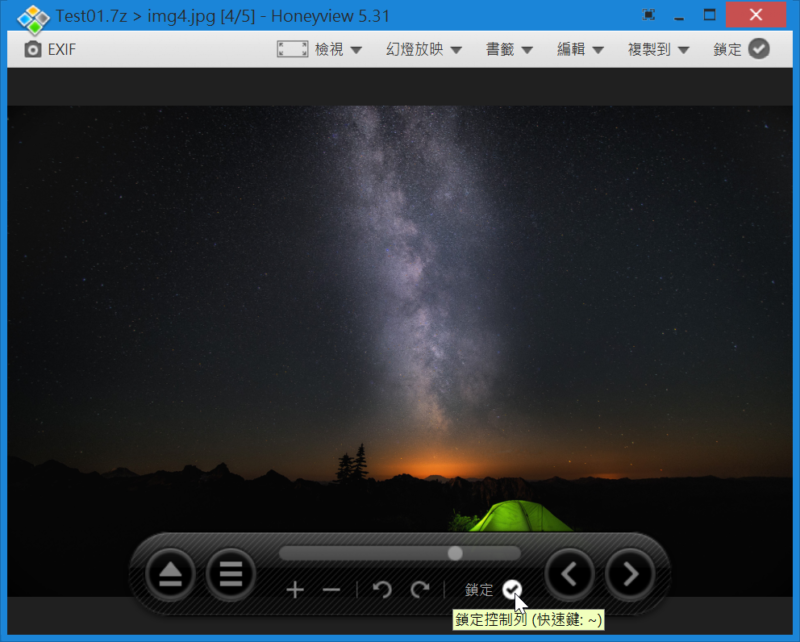Rotate image counterclockwise

pos(382,590)
